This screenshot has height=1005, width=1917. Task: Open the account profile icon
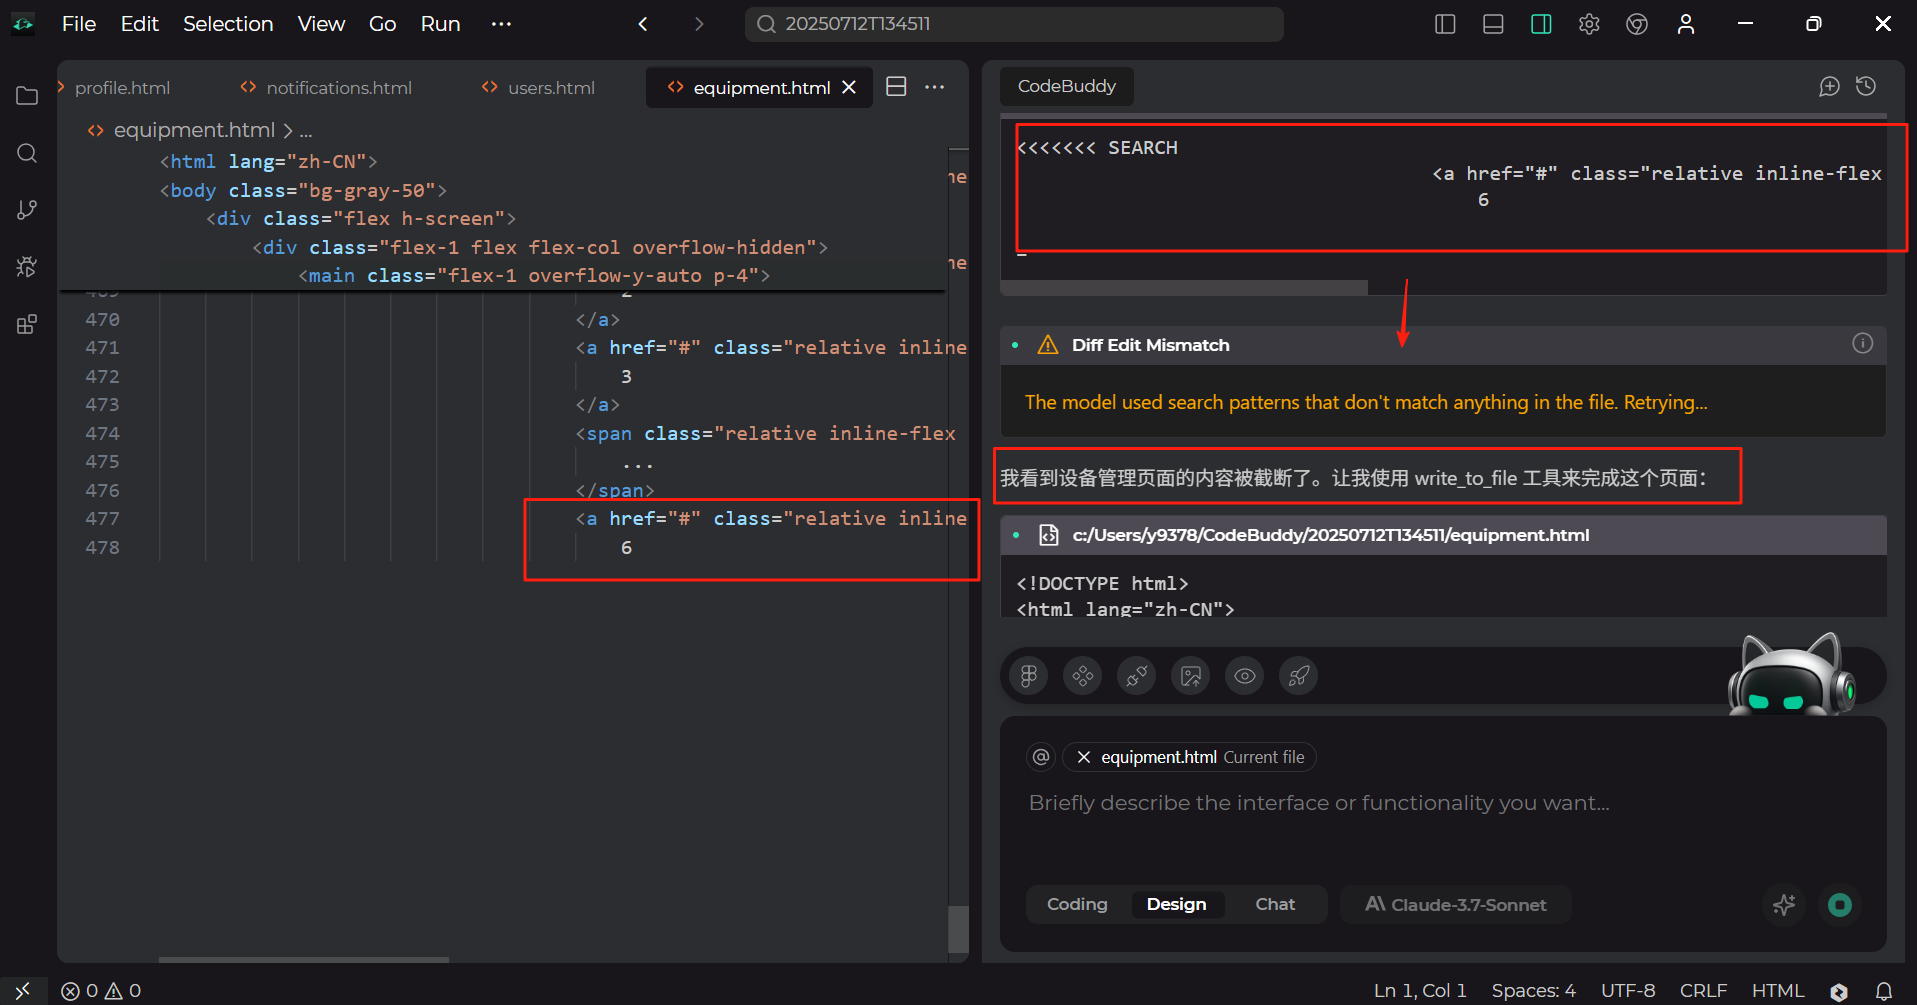point(1686,24)
